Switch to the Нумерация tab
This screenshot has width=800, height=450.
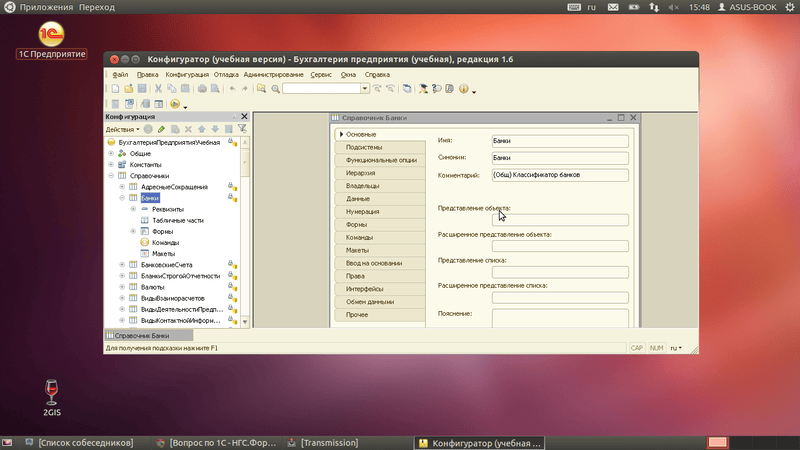(x=363, y=211)
